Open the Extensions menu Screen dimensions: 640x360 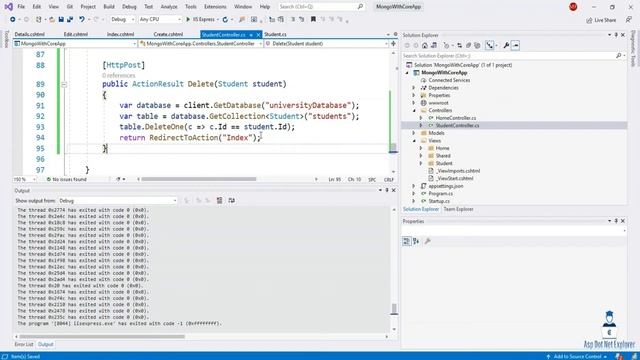pyautogui.click(x=215, y=7)
